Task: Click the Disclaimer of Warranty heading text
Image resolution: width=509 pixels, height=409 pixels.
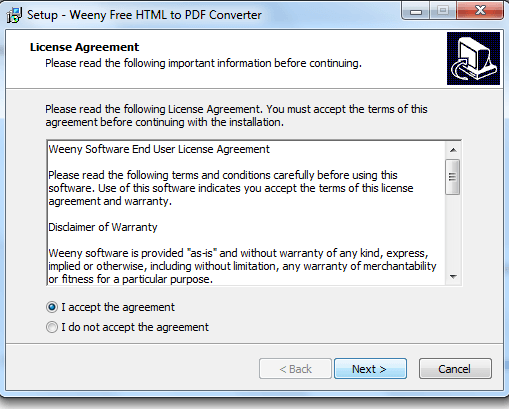Action: coord(103,227)
